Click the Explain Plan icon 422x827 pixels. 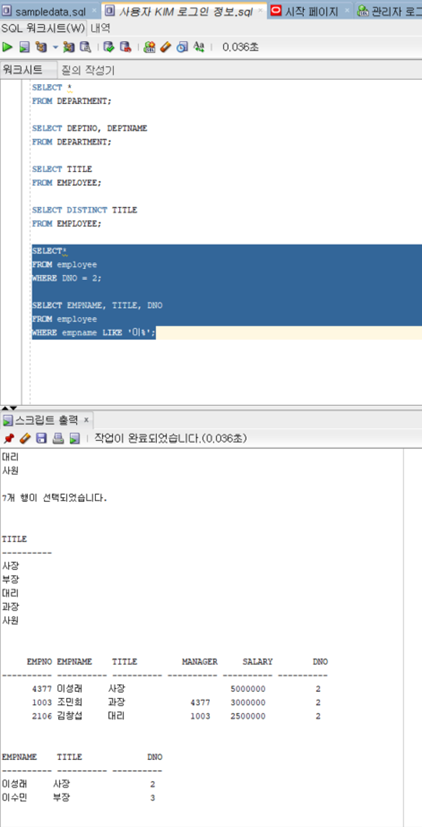pos(41,47)
